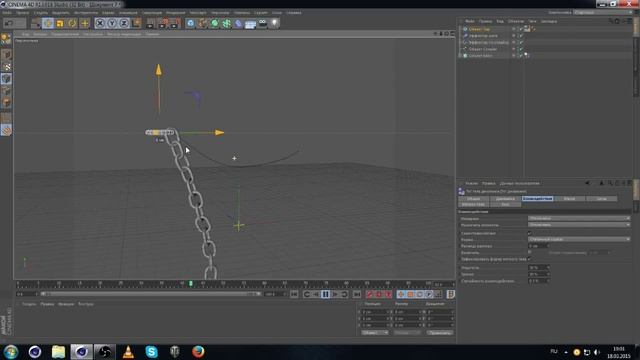This screenshot has width=640, height=360.
Task: Toggle the Self Collisions checkbox
Action: [529, 233]
